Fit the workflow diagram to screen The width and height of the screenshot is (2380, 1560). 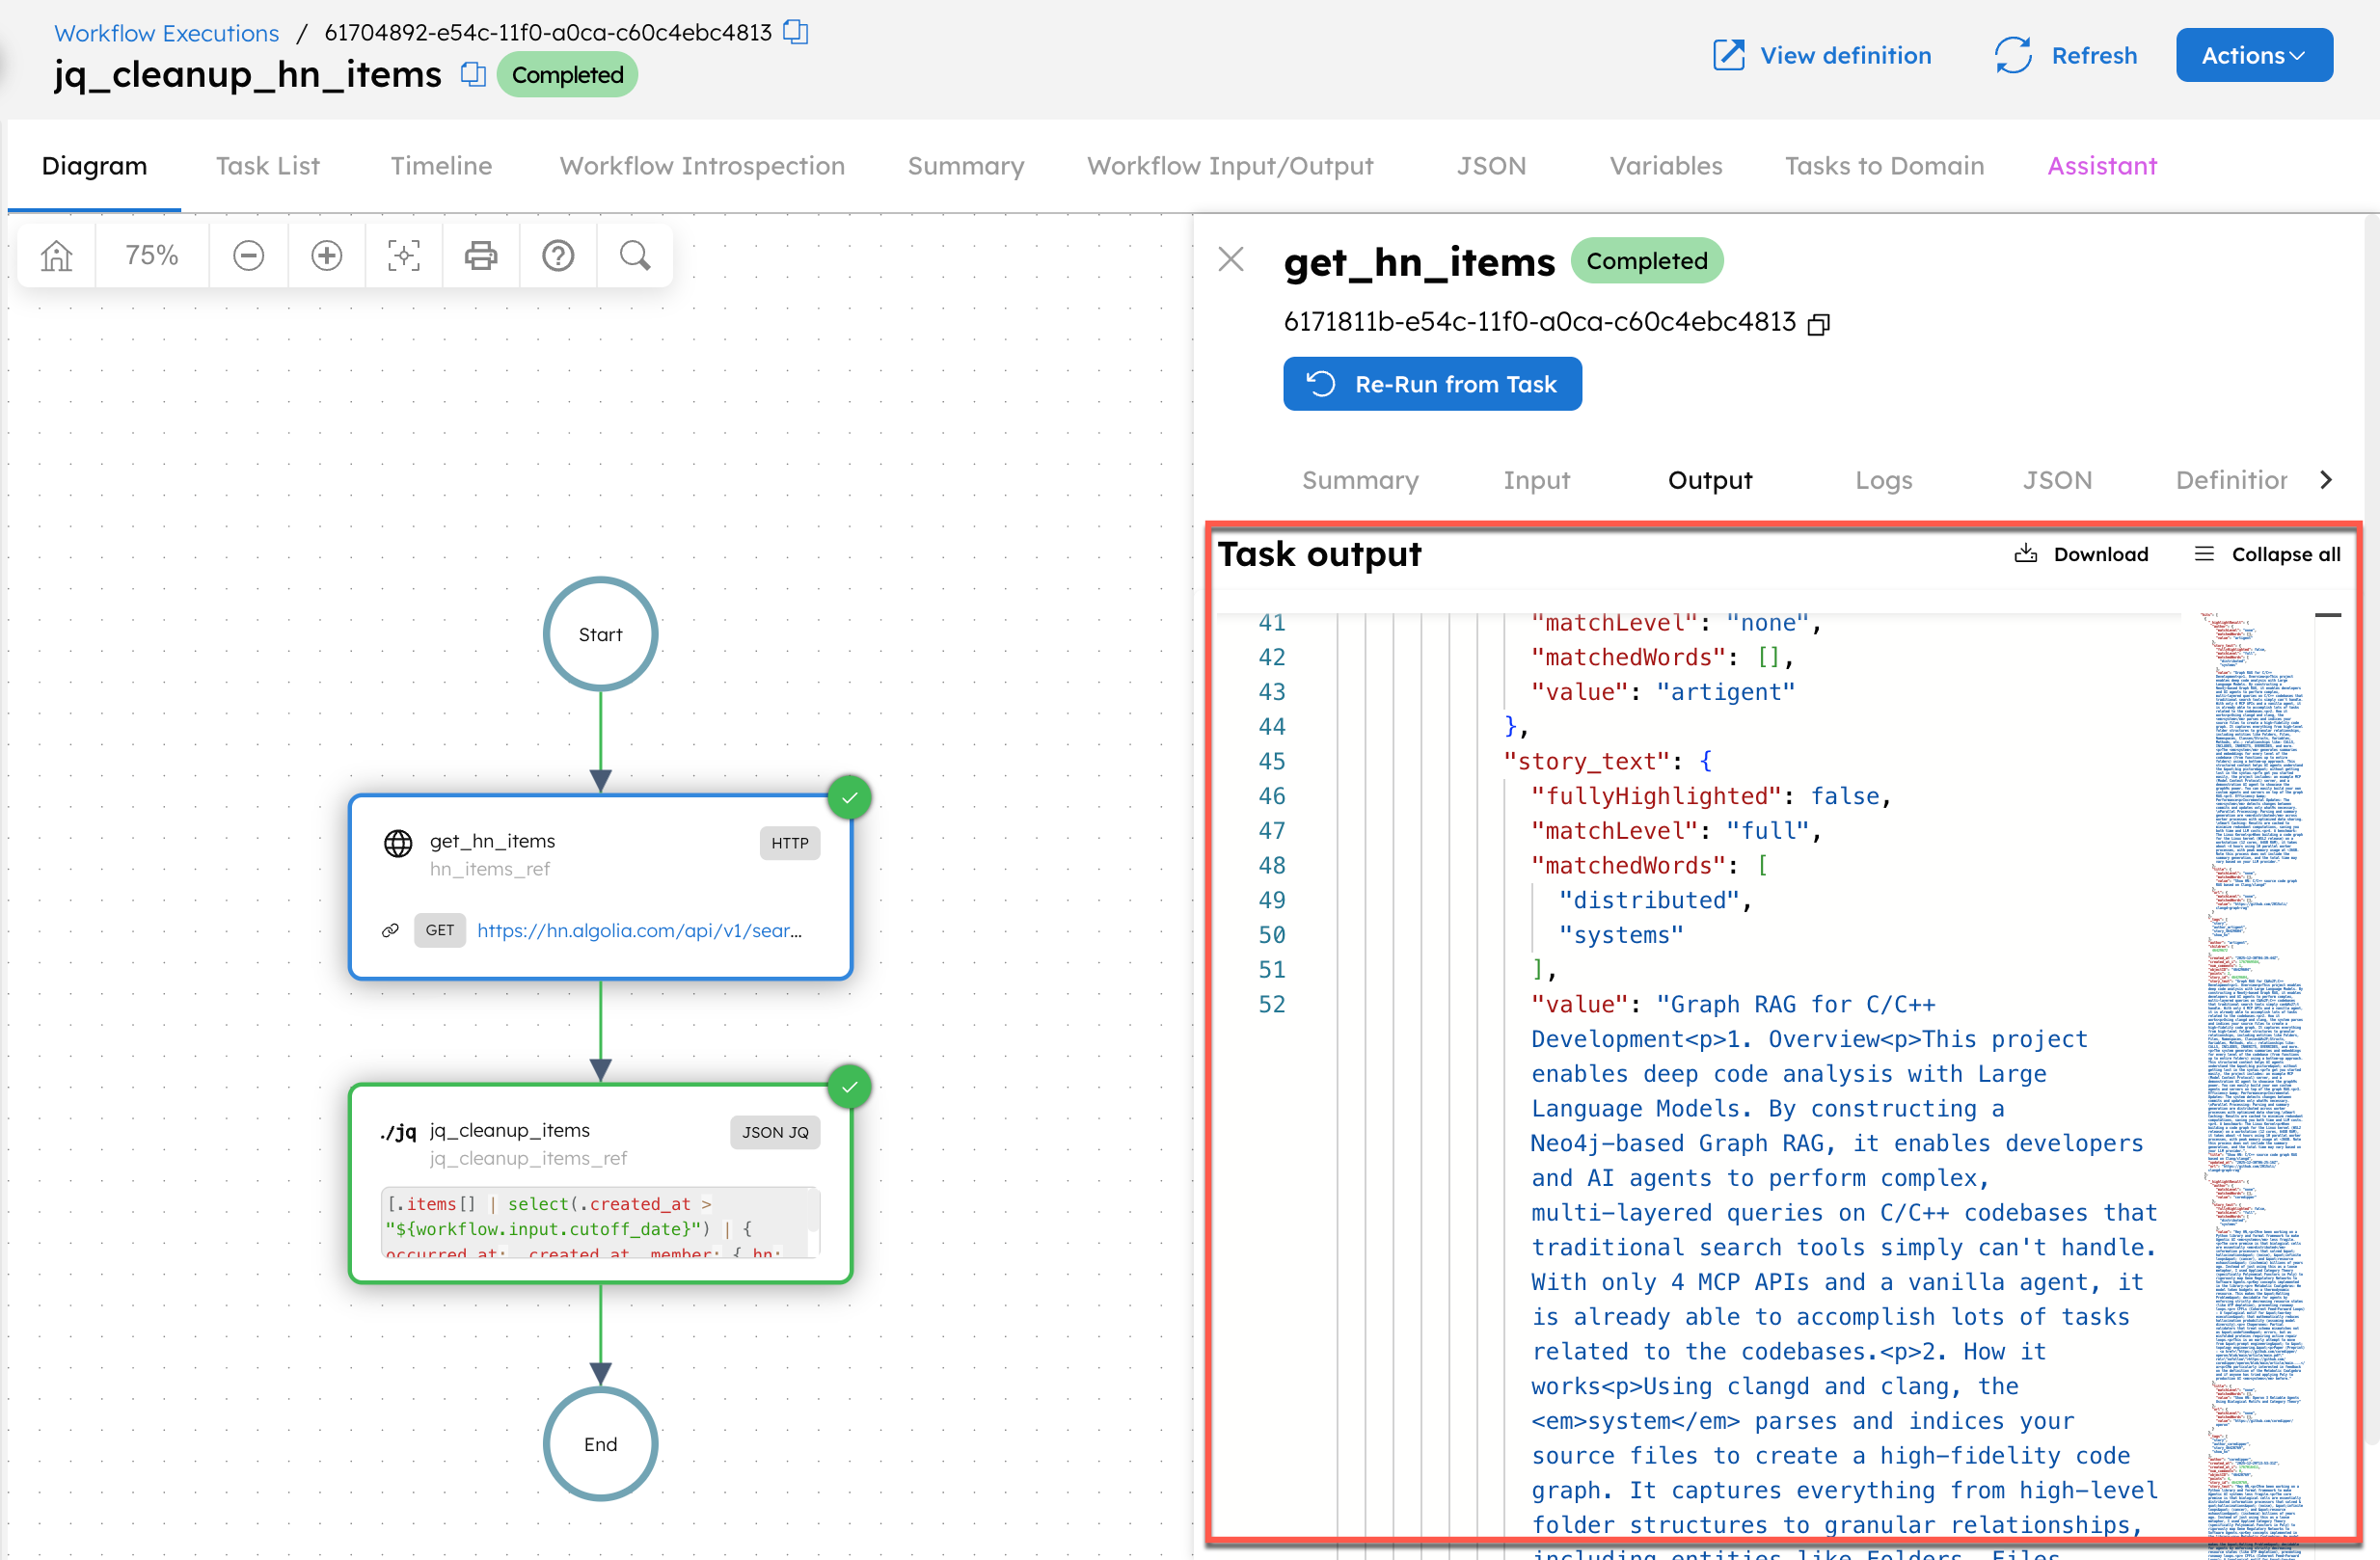pos(403,255)
